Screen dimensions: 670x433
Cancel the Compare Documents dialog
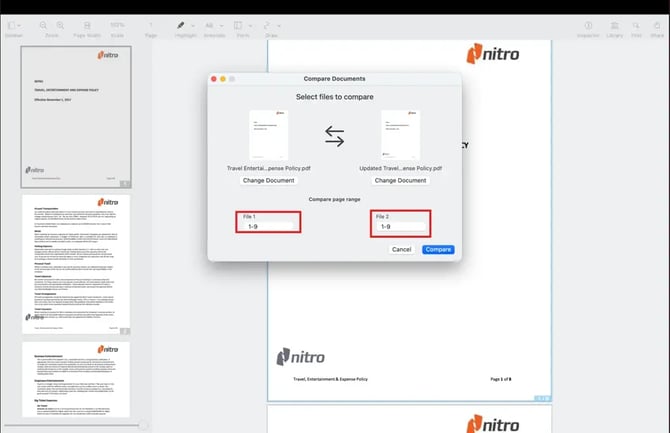[401, 249]
